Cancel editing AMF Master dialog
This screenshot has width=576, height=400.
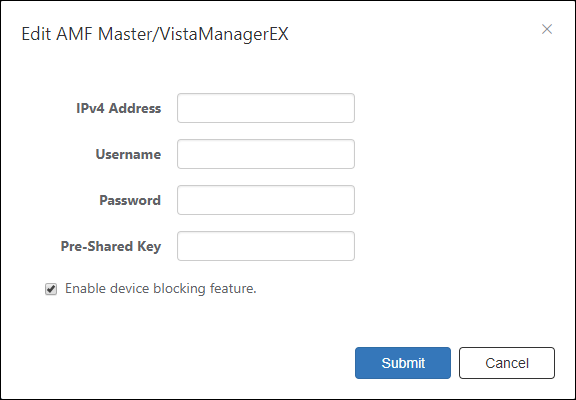tap(507, 363)
